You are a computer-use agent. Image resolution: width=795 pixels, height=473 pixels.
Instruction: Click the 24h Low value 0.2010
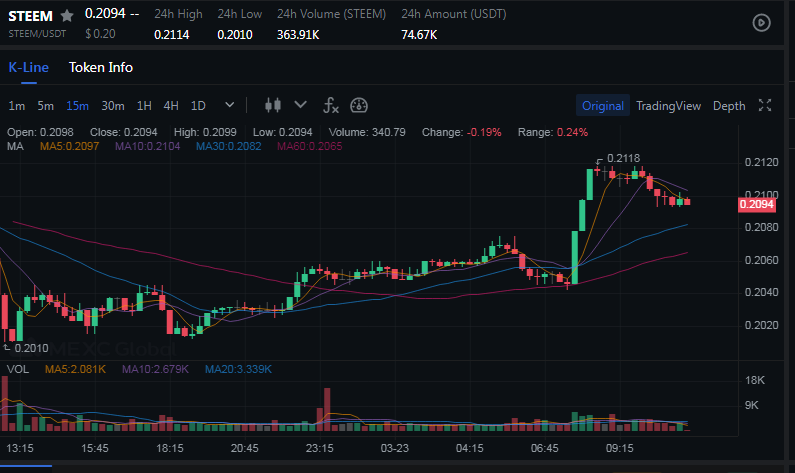[235, 35]
